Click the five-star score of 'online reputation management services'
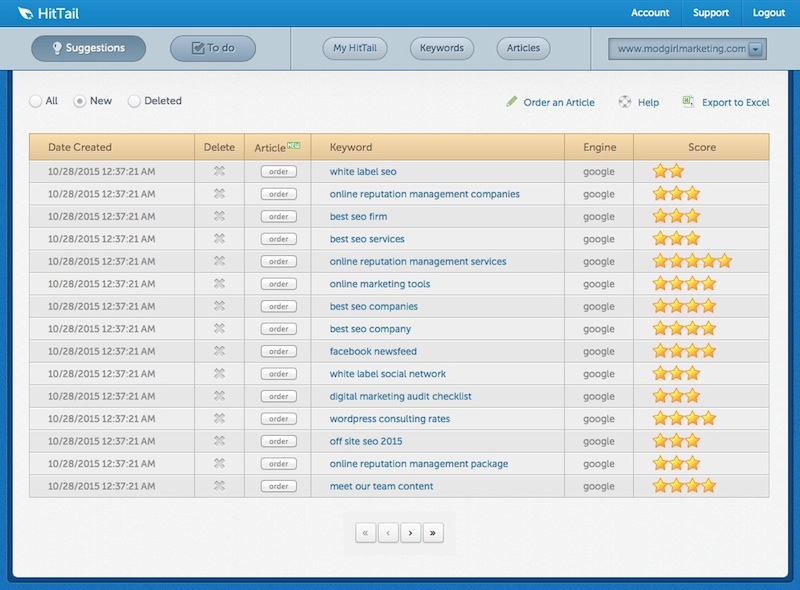 (692, 261)
